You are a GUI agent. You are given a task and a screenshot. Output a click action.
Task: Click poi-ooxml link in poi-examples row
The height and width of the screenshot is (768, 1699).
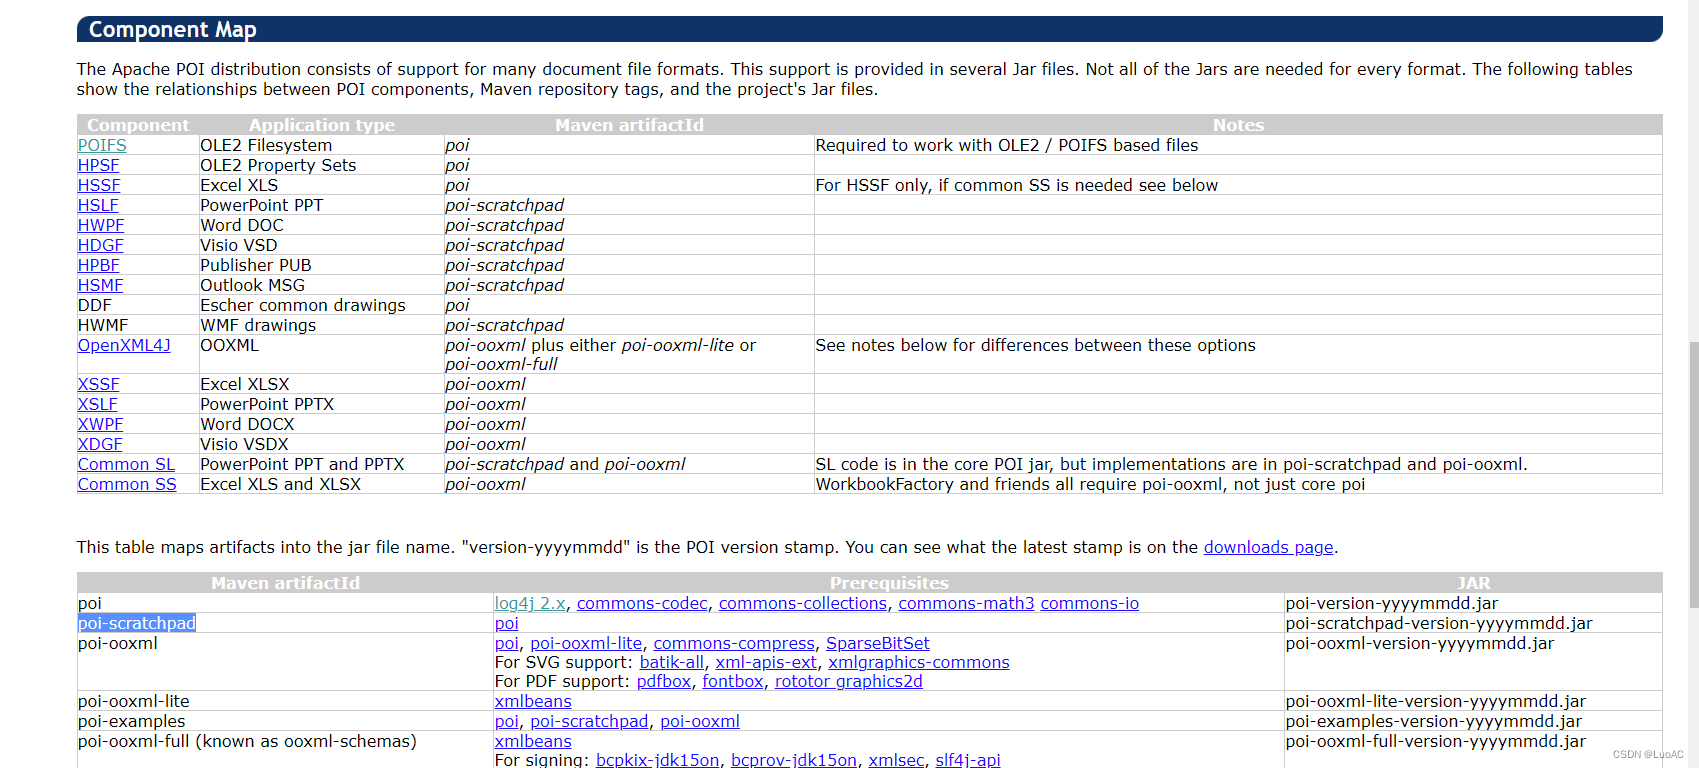pos(700,721)
